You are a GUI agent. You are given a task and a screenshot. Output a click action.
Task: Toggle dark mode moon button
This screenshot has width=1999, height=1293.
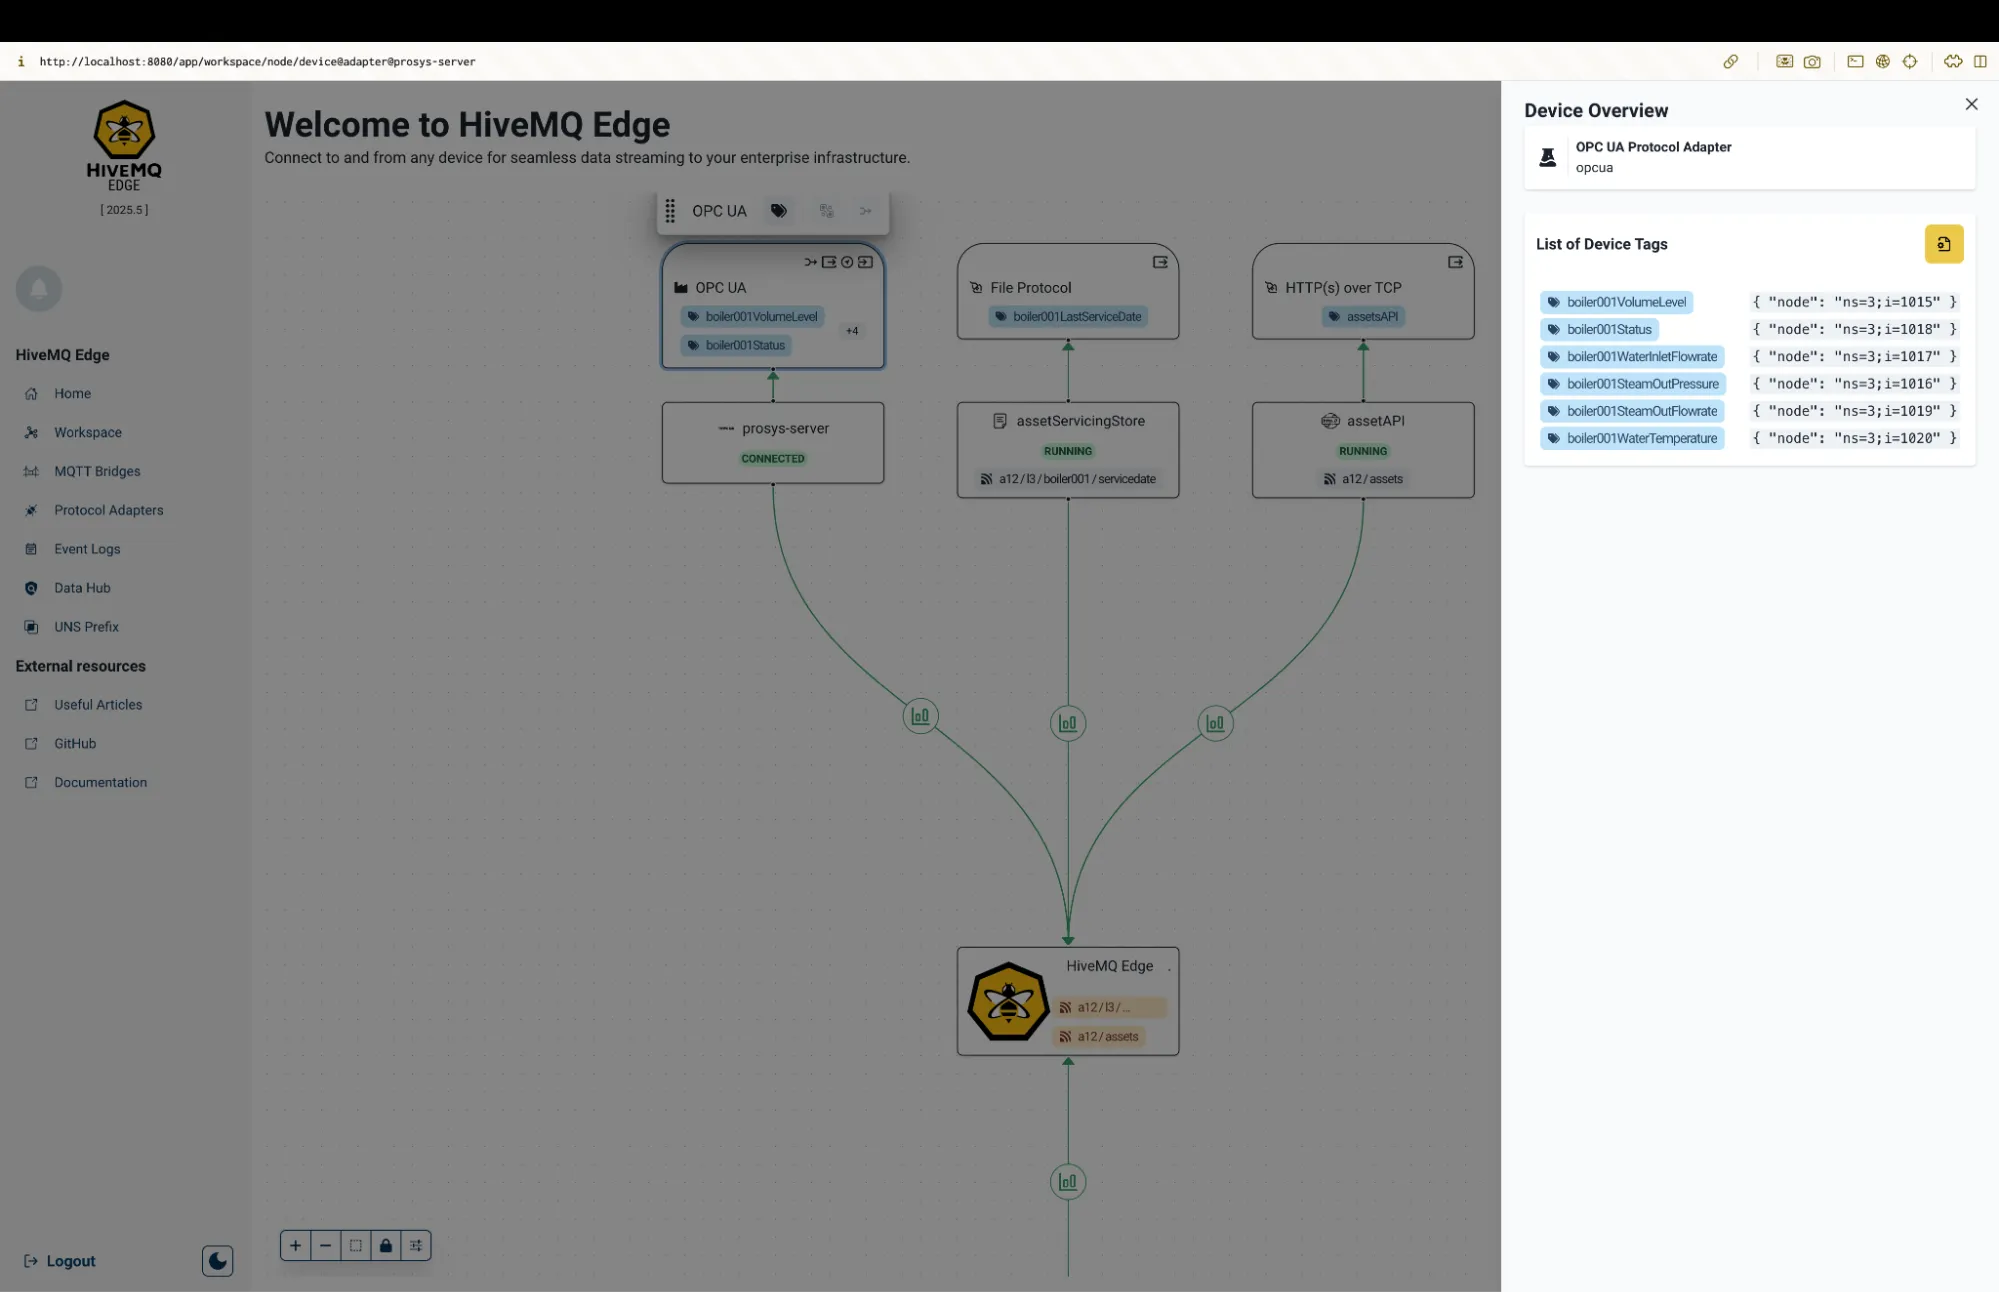(217, 1261)
